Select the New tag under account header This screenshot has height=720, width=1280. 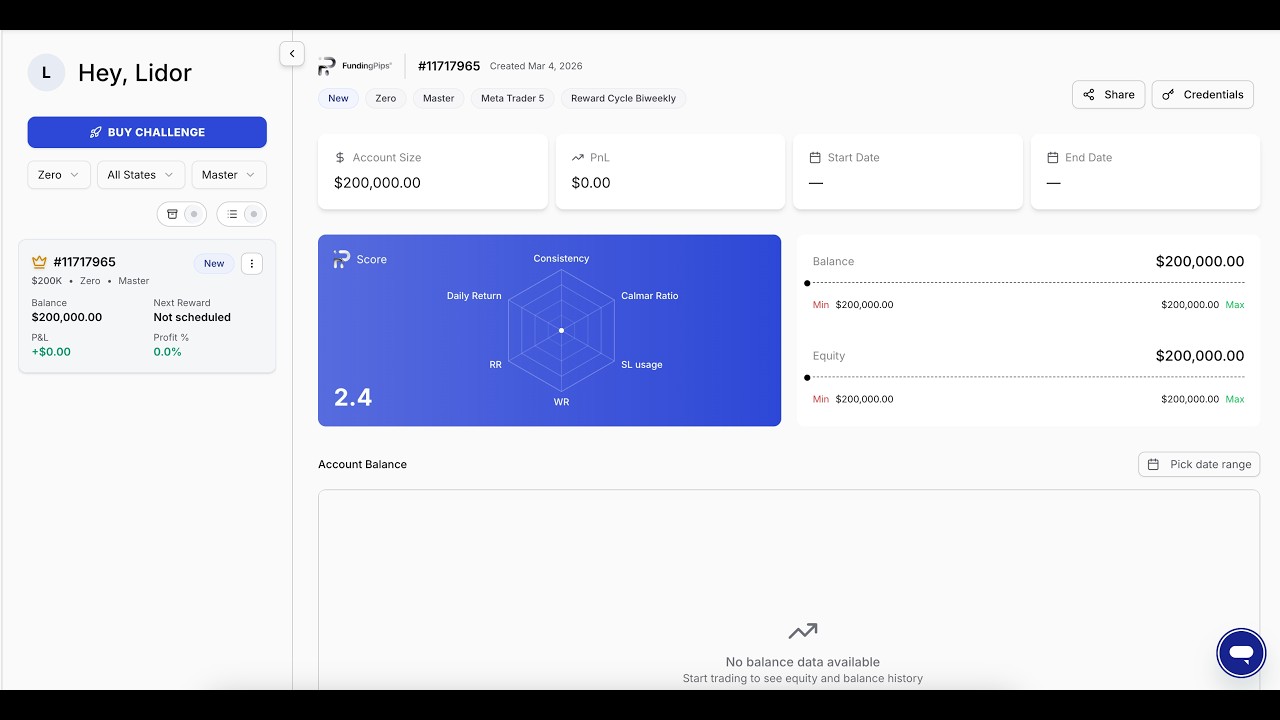pos(338,98)
